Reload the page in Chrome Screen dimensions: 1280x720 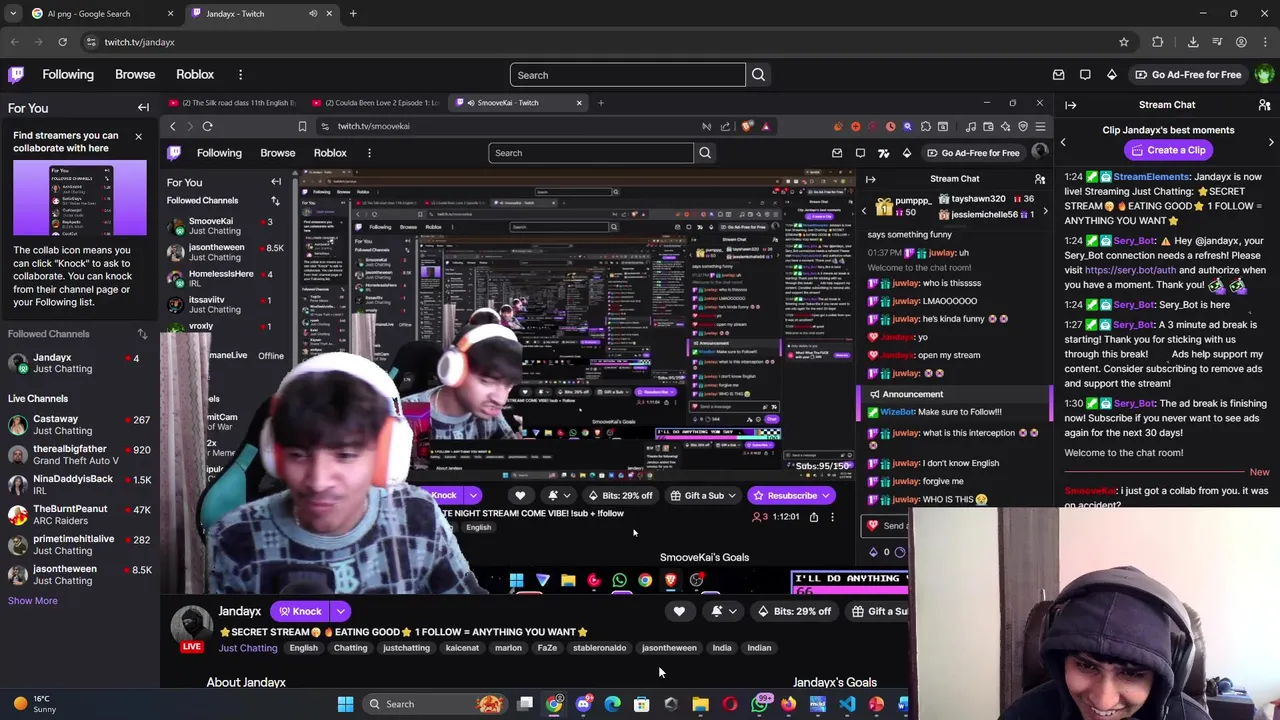pos(62,42)
